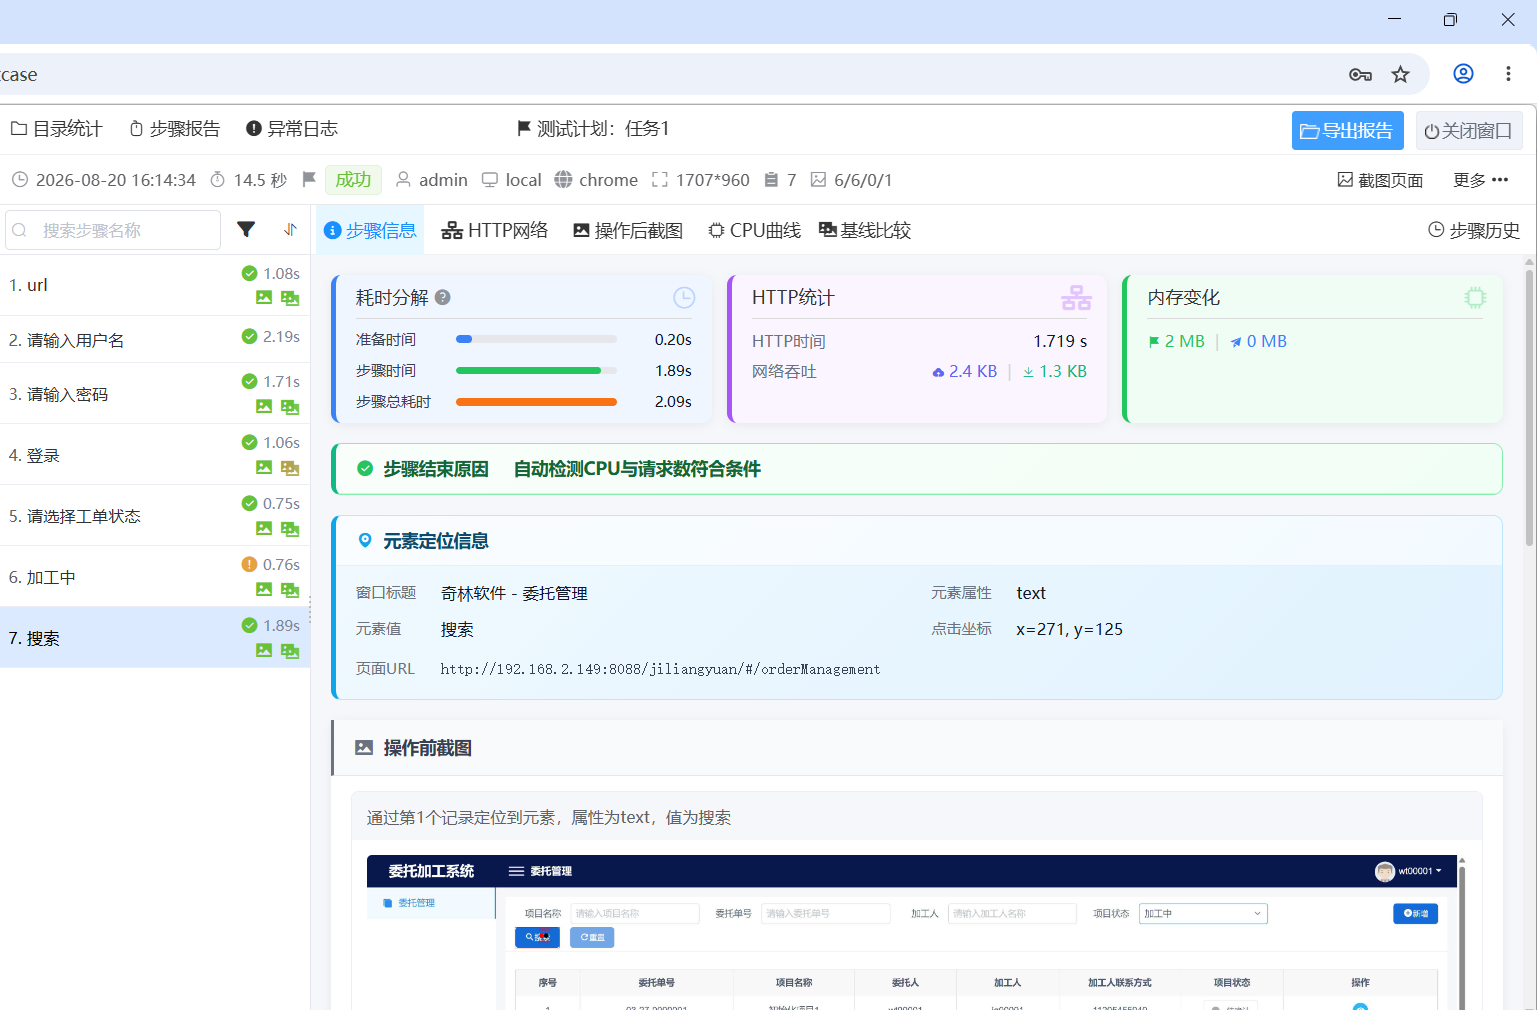This screenshot has width=1537, height=1010.
Task: Click the 2.4 KB upload value
Action: pos(965,371)
